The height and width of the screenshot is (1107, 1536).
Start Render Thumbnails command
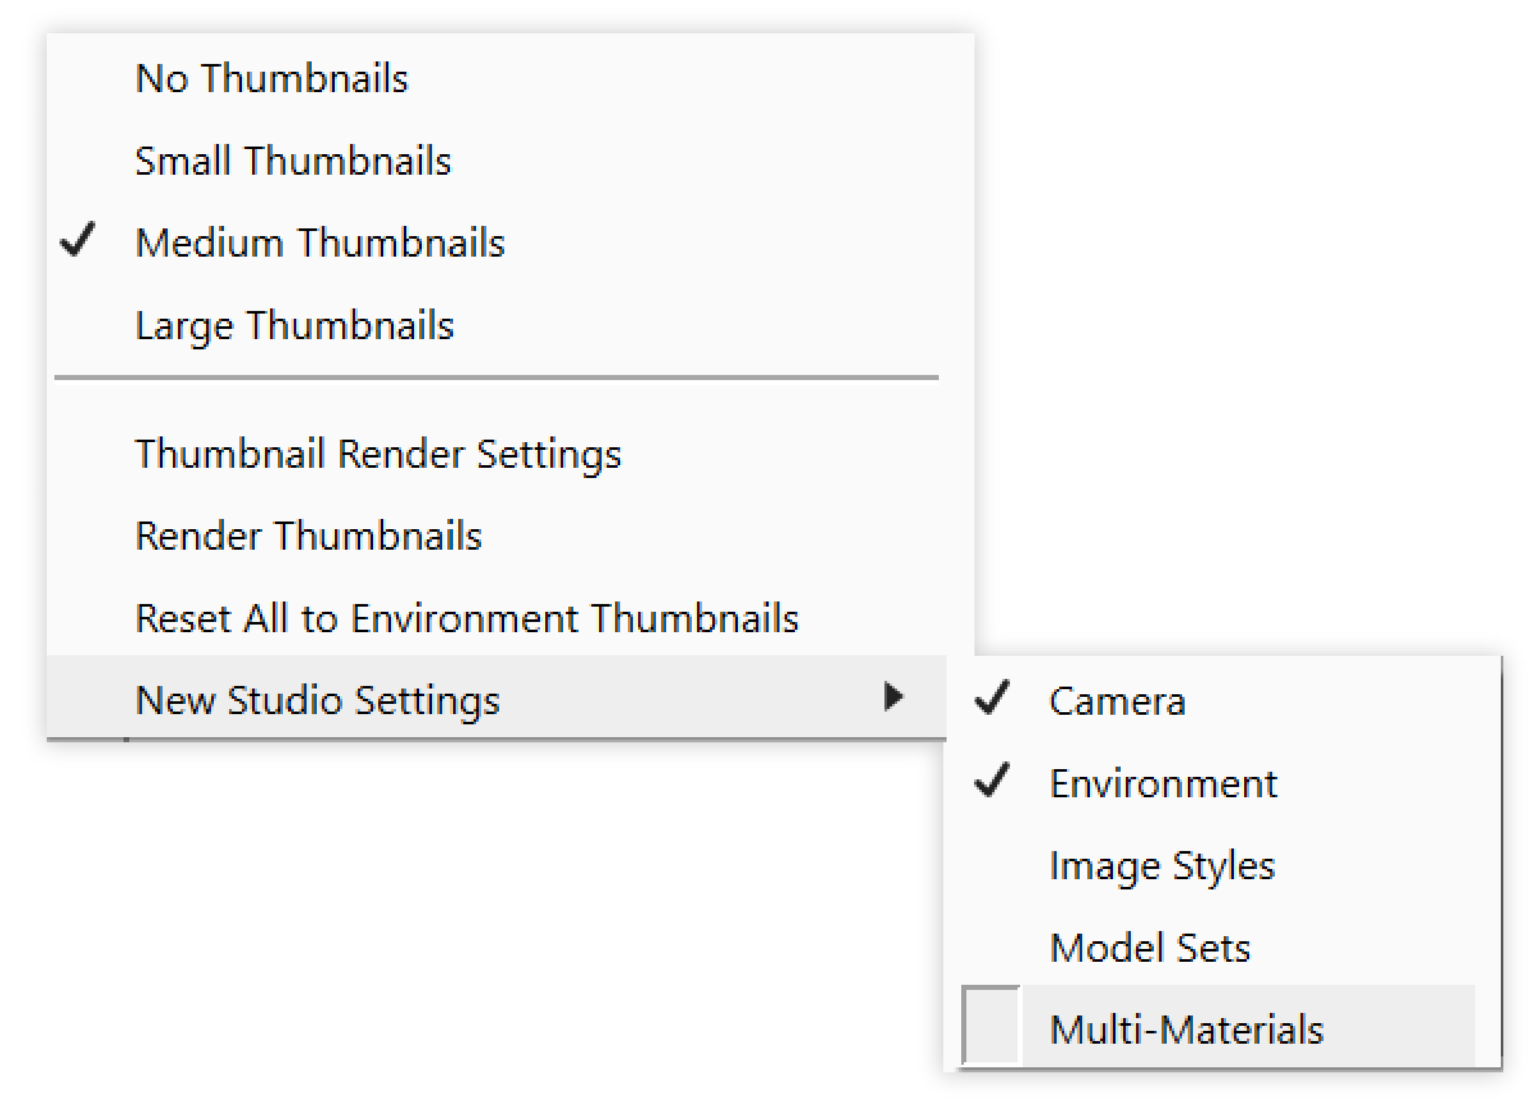click(308, 535)
